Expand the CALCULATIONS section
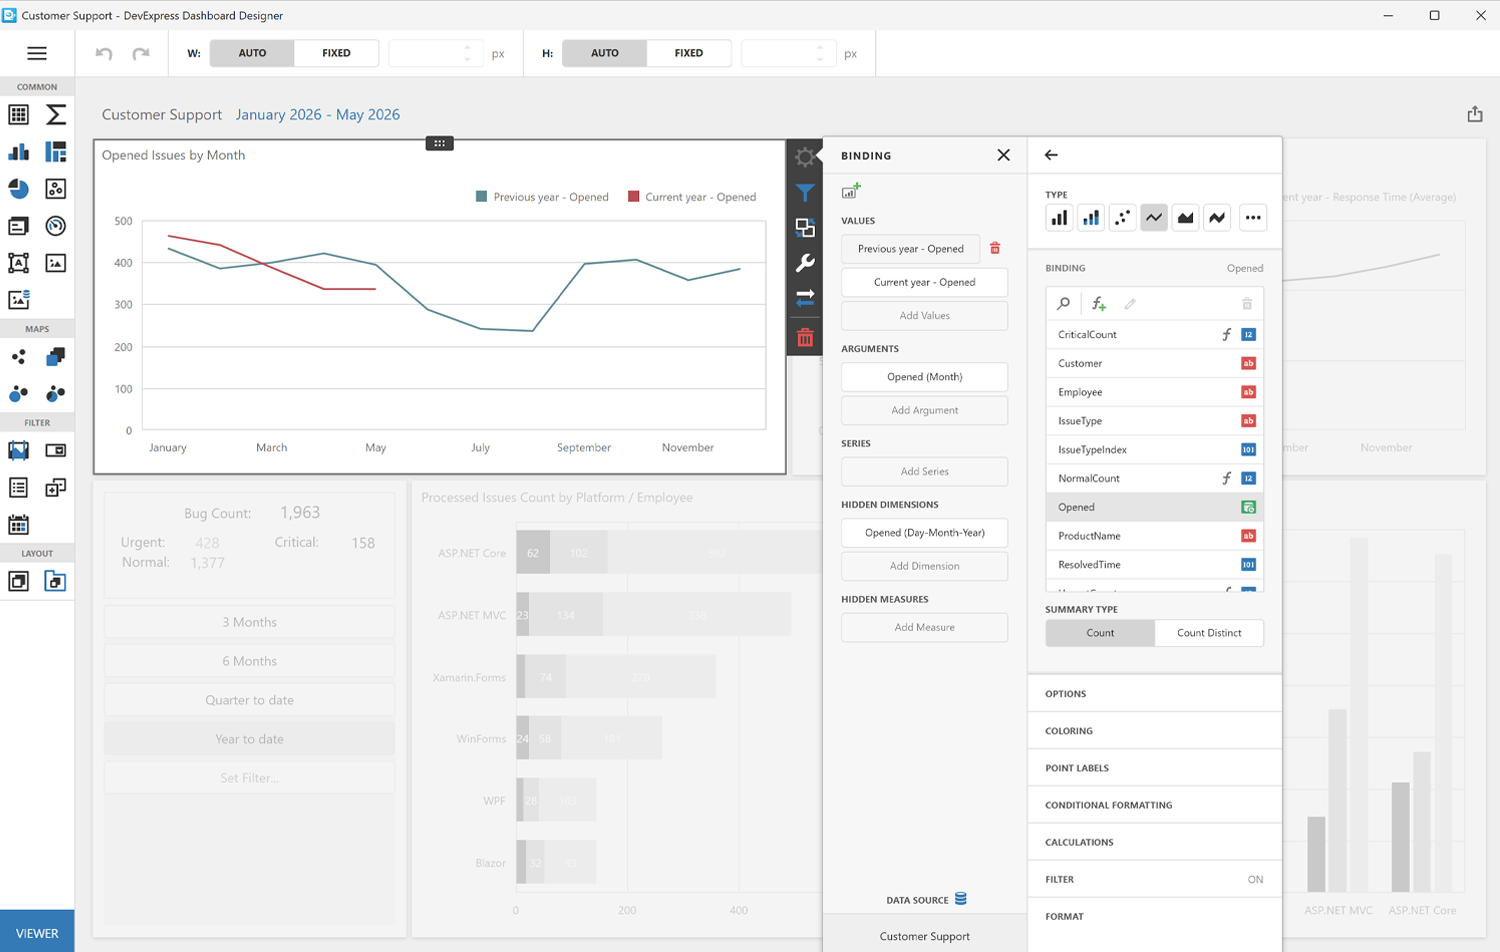This screenshot has width=1500, height=952. [1154, 842]
